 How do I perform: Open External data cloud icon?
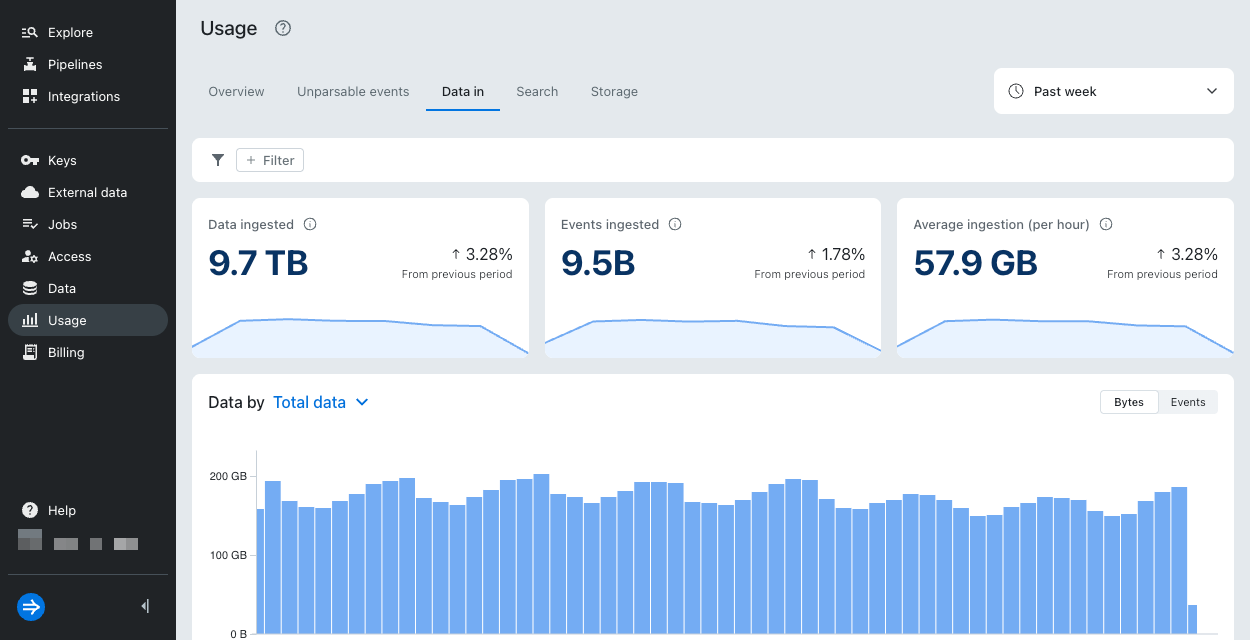coord(30,192)
